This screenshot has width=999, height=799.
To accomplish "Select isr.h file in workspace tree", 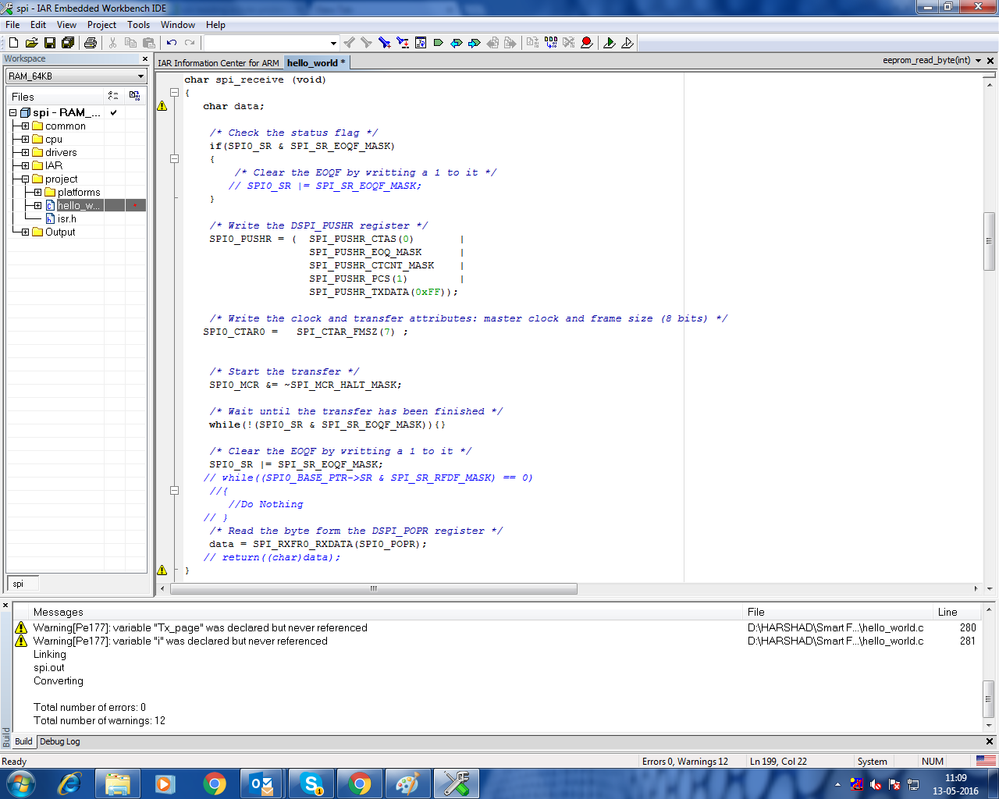I will click(67, 219).
